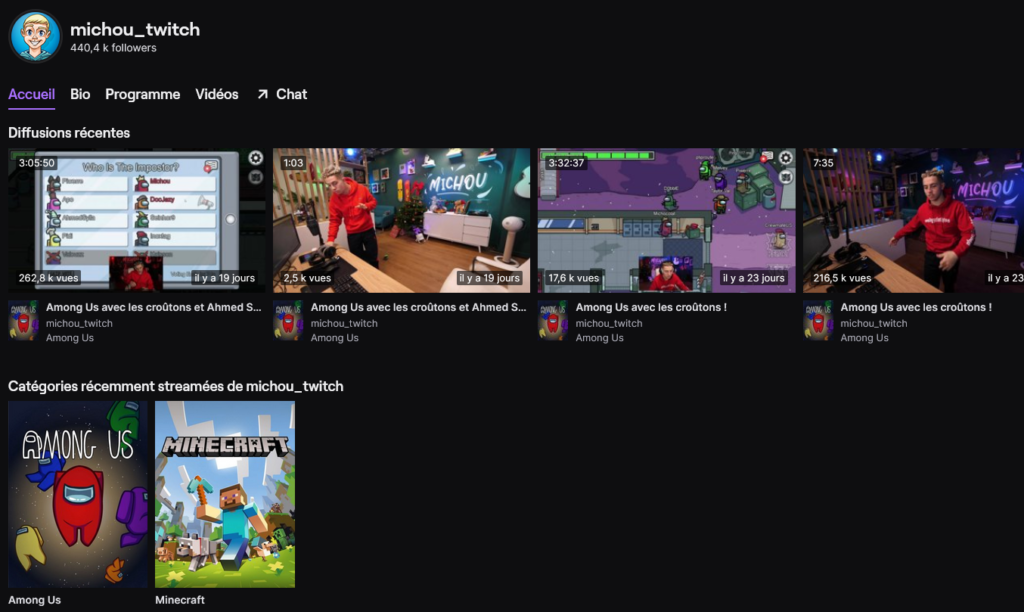The image size is (1024, 612).
Task: Click michou_twitch channel link under first video
Action: pos(79,323)
